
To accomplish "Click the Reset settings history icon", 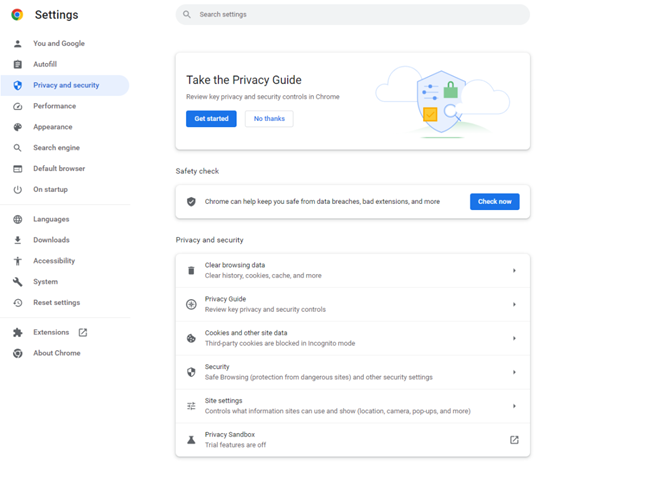I will [17, 303].
